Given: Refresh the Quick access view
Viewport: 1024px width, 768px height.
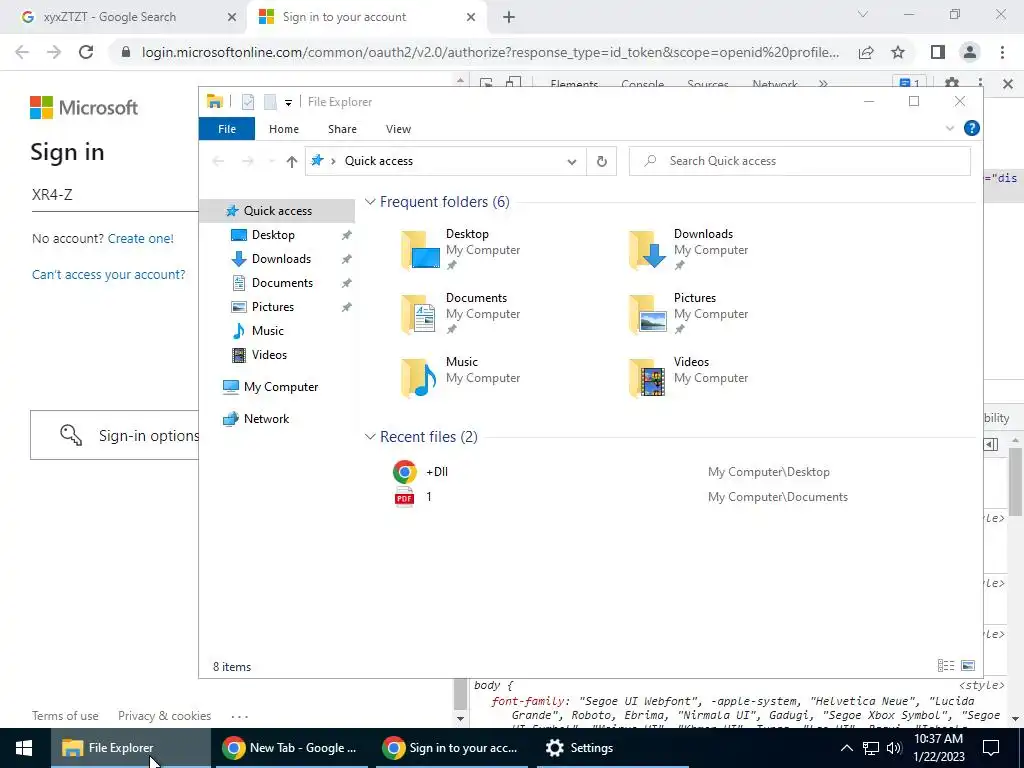Looking at the screenshot, I should click(x=601, y=161).
